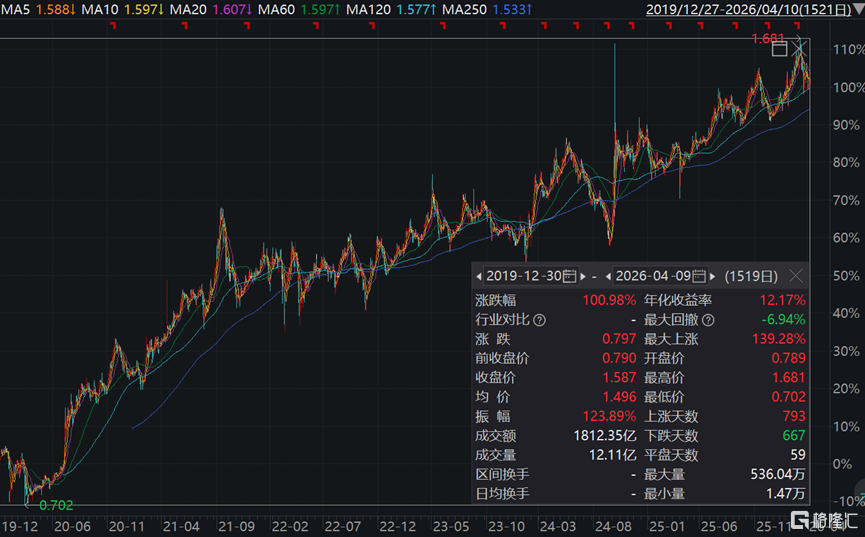The width and height of the screenshot is (865, 537).
Task: Click the 24-08 date axis label
Action: coord(613,527)
